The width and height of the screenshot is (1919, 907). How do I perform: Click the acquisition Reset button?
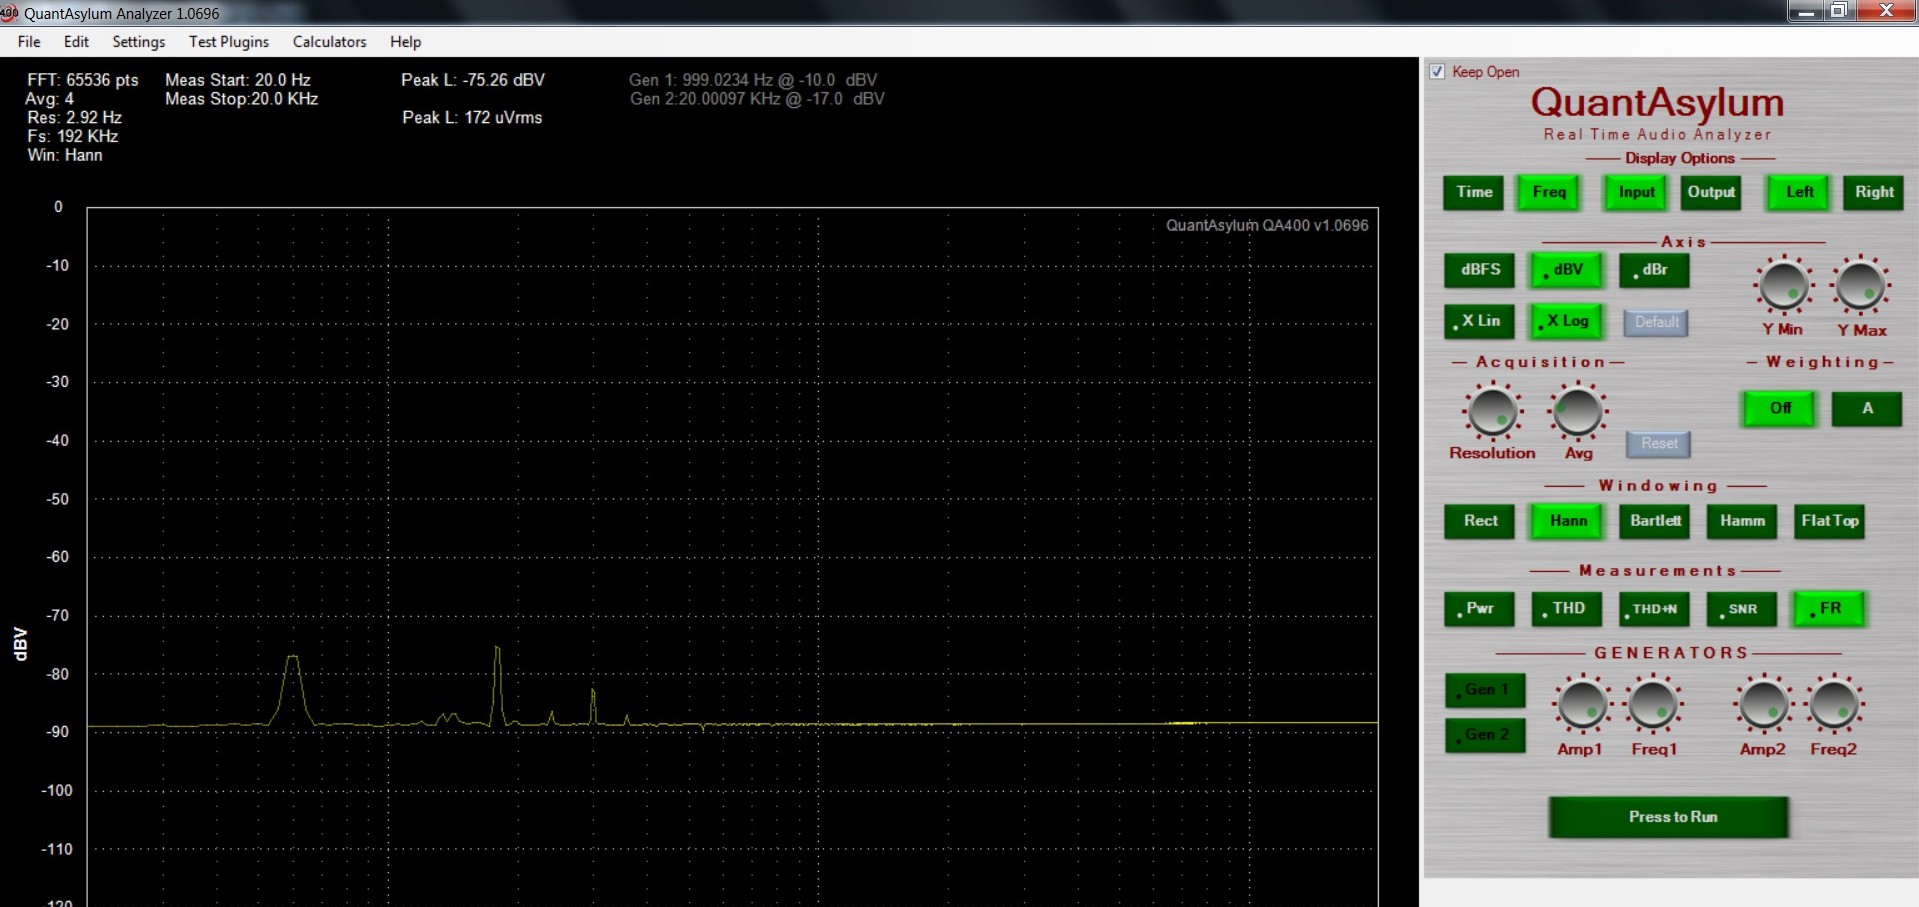click(x=1659, y=444)
